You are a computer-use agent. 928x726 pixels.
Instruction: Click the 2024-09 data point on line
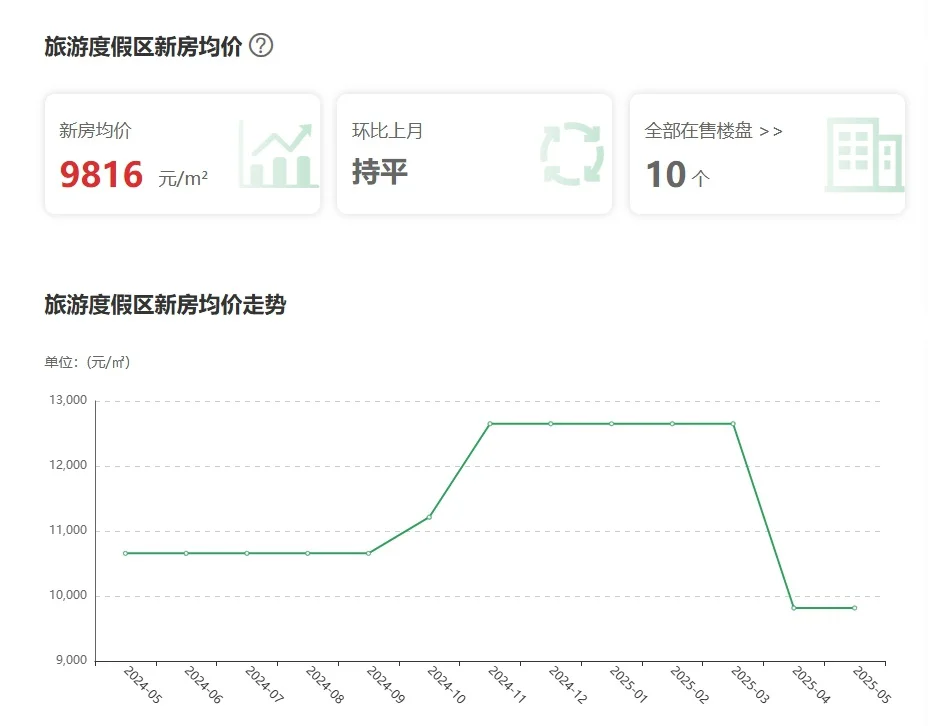[x=368, y=553]
